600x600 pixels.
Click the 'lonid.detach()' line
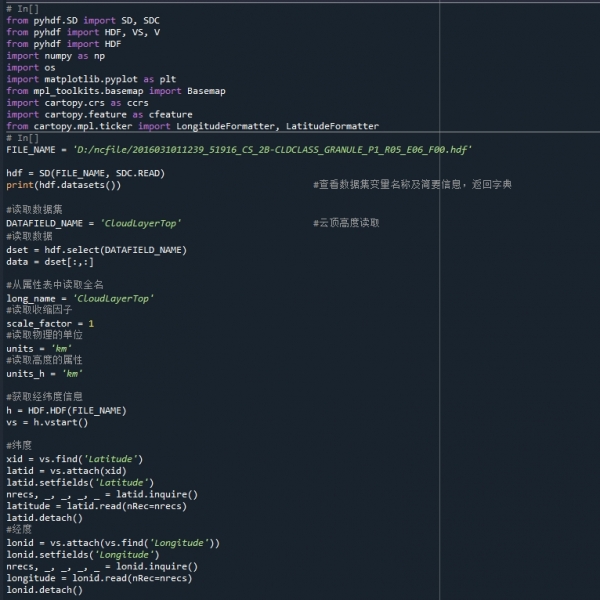tap(44, 590)
